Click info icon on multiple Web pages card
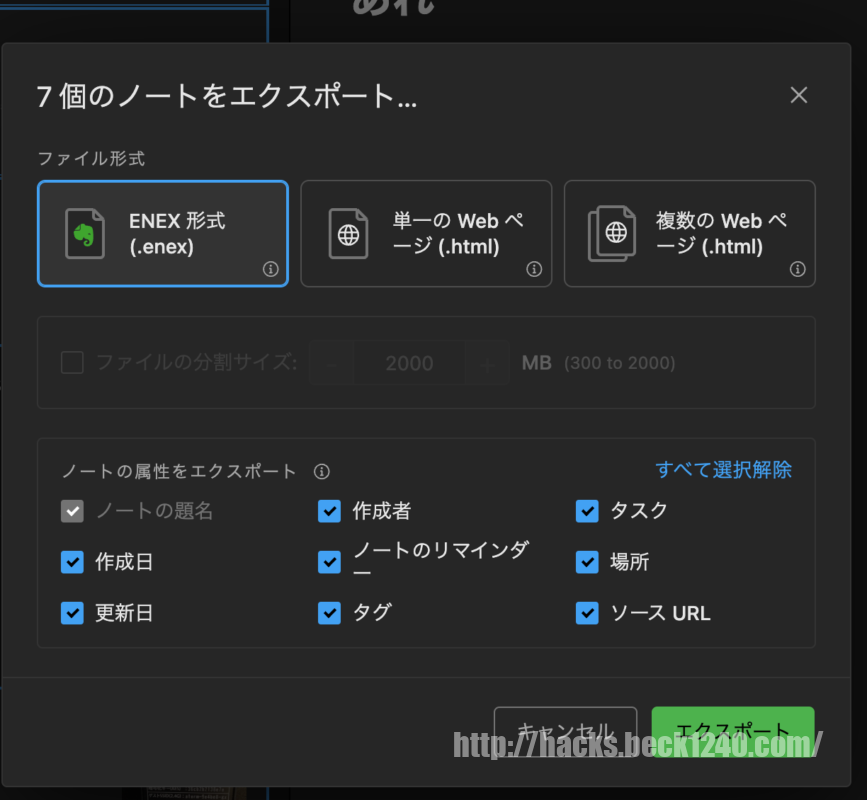 [798, 269]
